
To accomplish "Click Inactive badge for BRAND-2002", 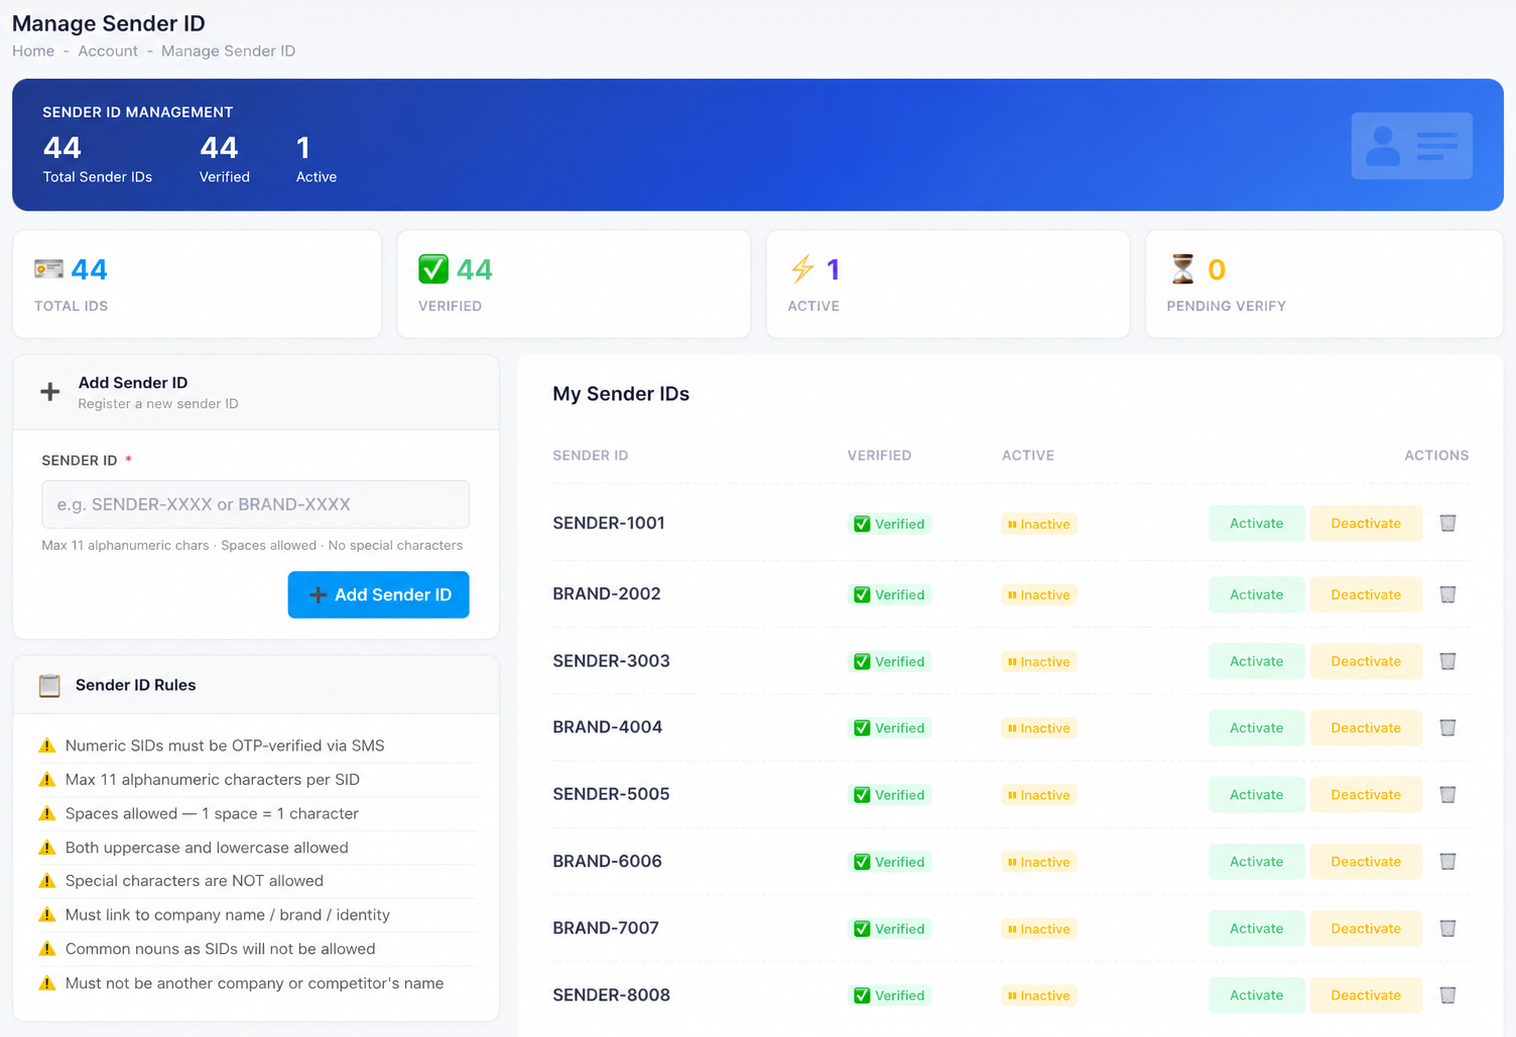I will [1039, 595].
